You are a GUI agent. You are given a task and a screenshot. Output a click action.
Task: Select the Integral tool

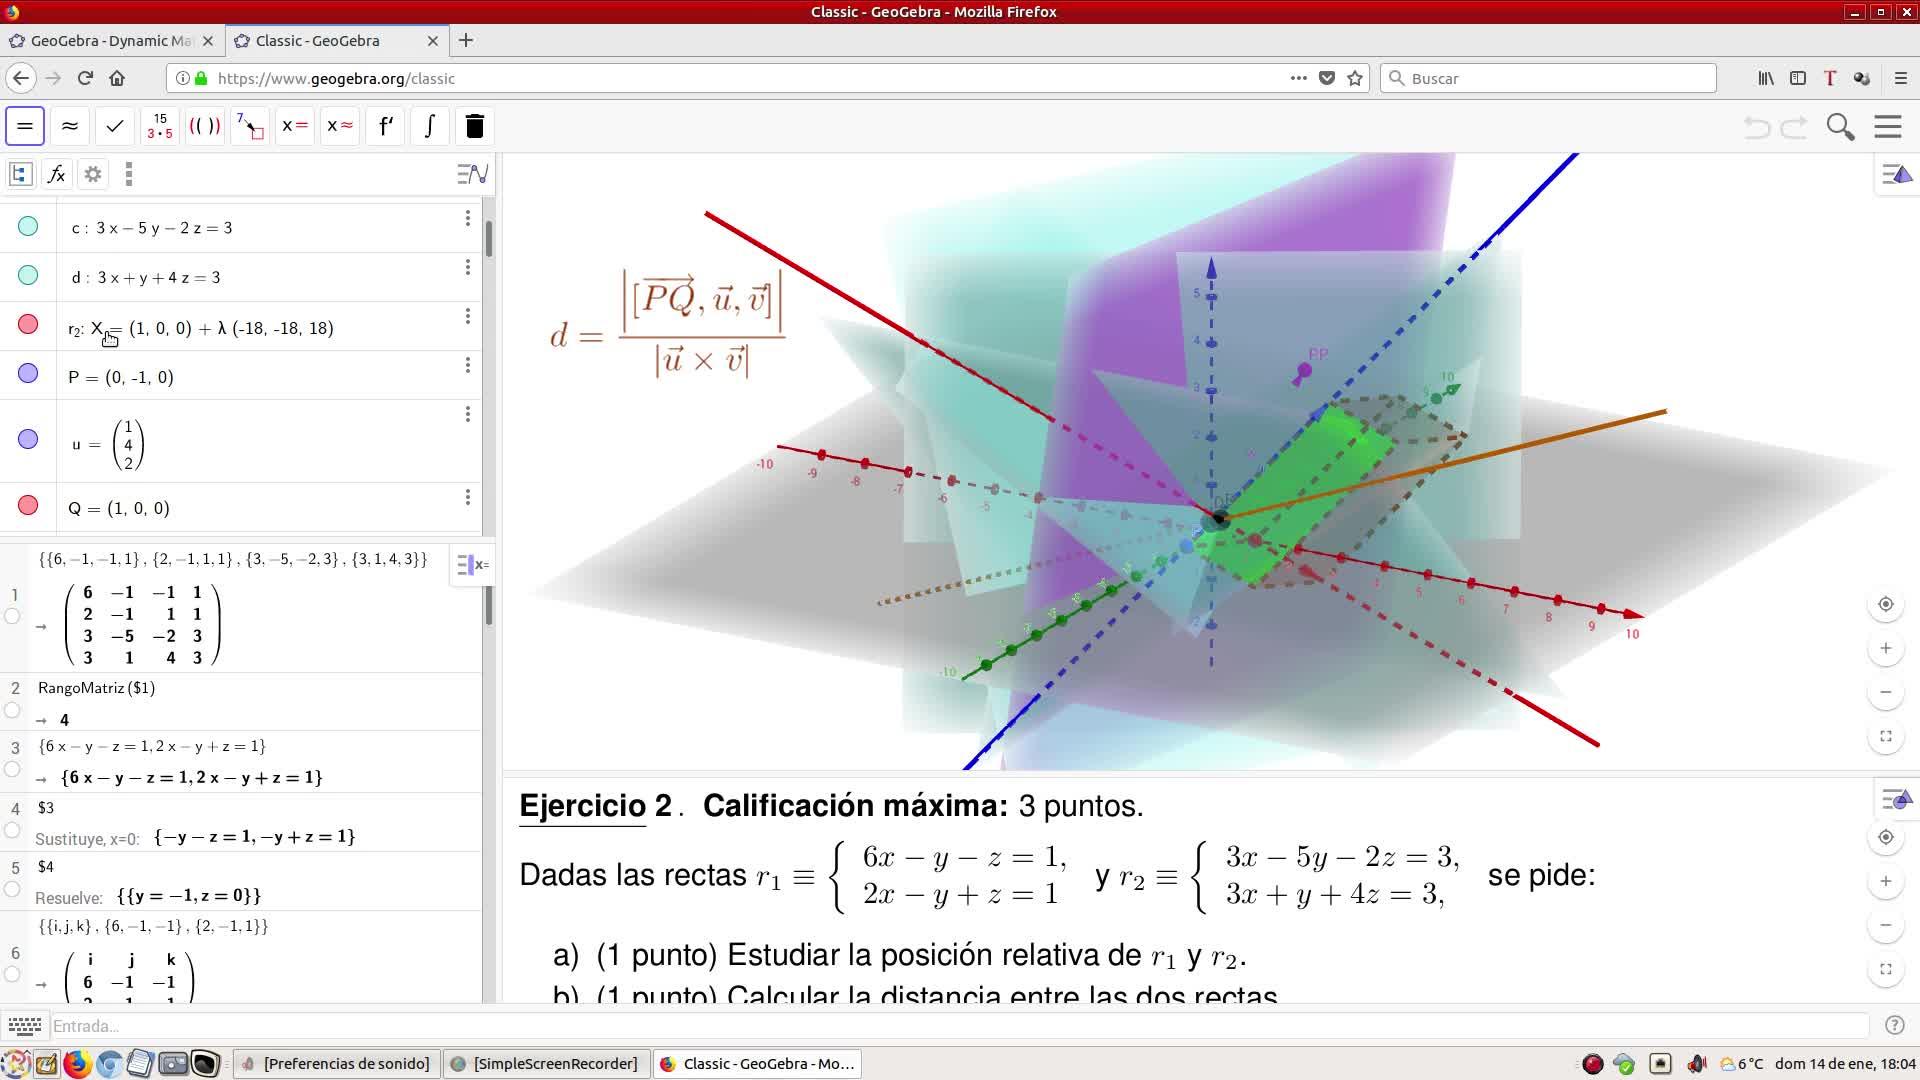[x=430, y=126]
